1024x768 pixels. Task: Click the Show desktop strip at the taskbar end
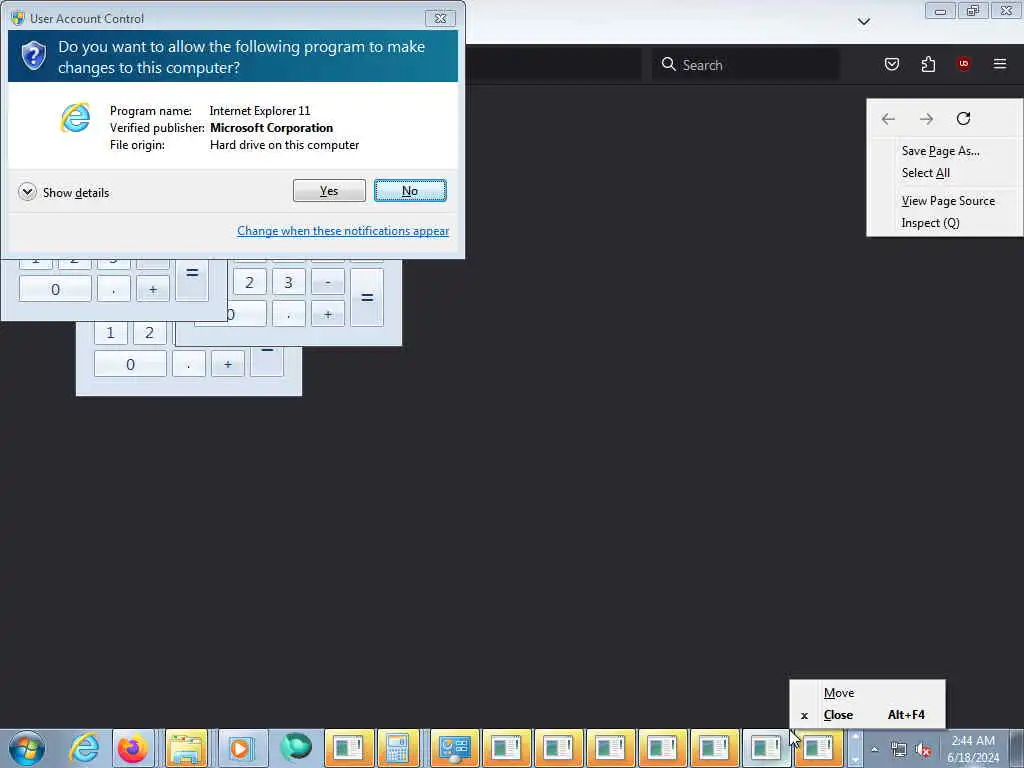click(1017, 749)
